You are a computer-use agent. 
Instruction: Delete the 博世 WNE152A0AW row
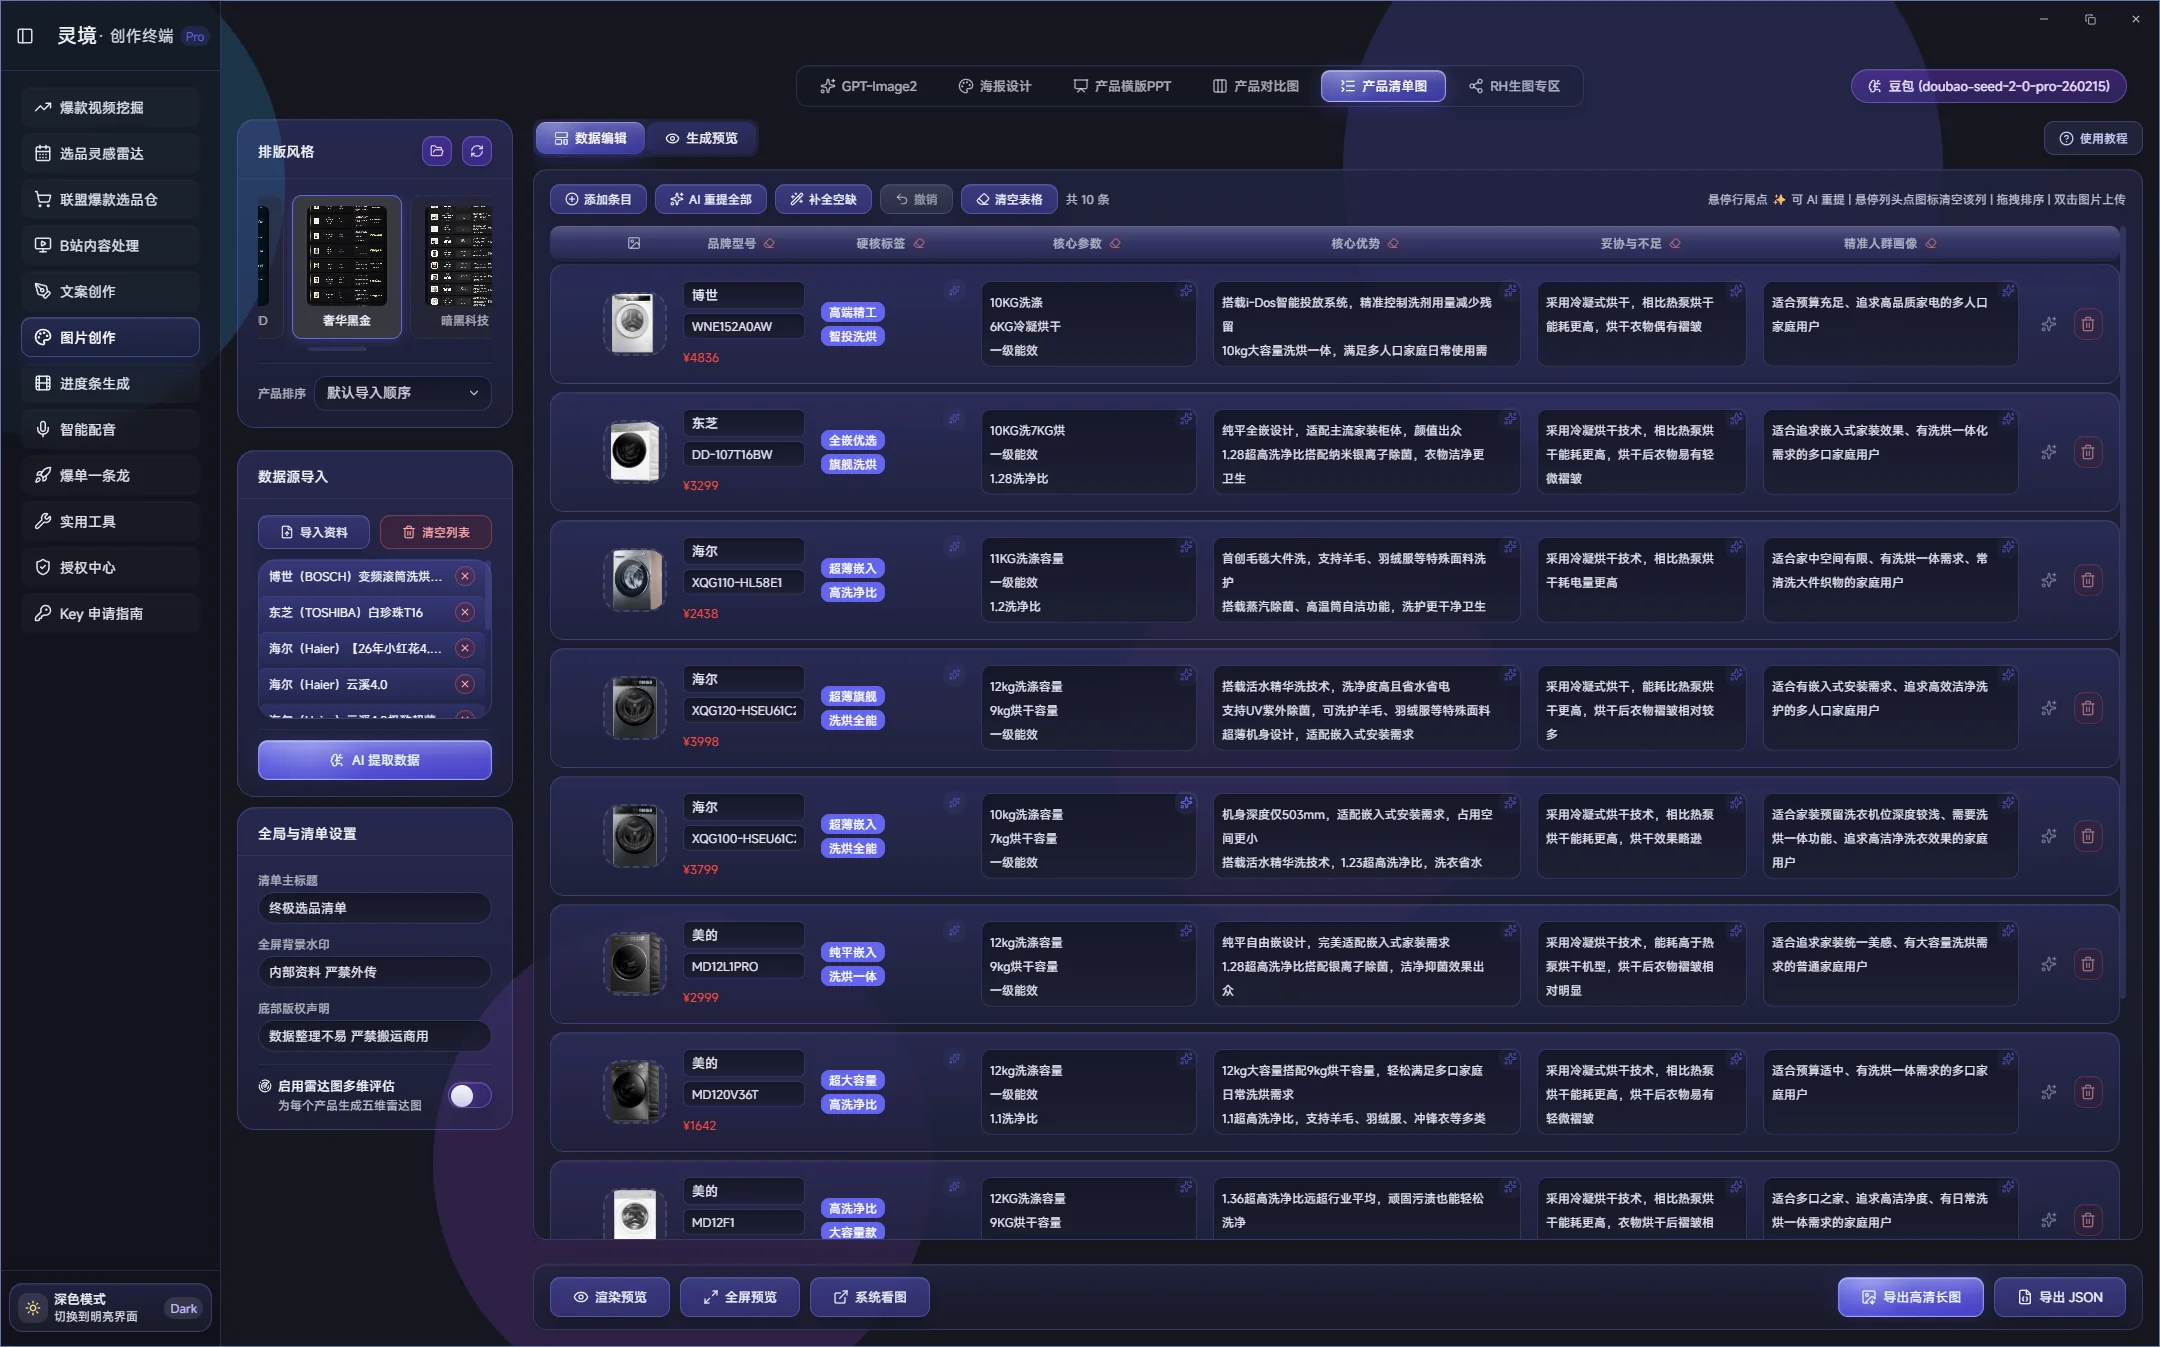(x=2088, y=324)
